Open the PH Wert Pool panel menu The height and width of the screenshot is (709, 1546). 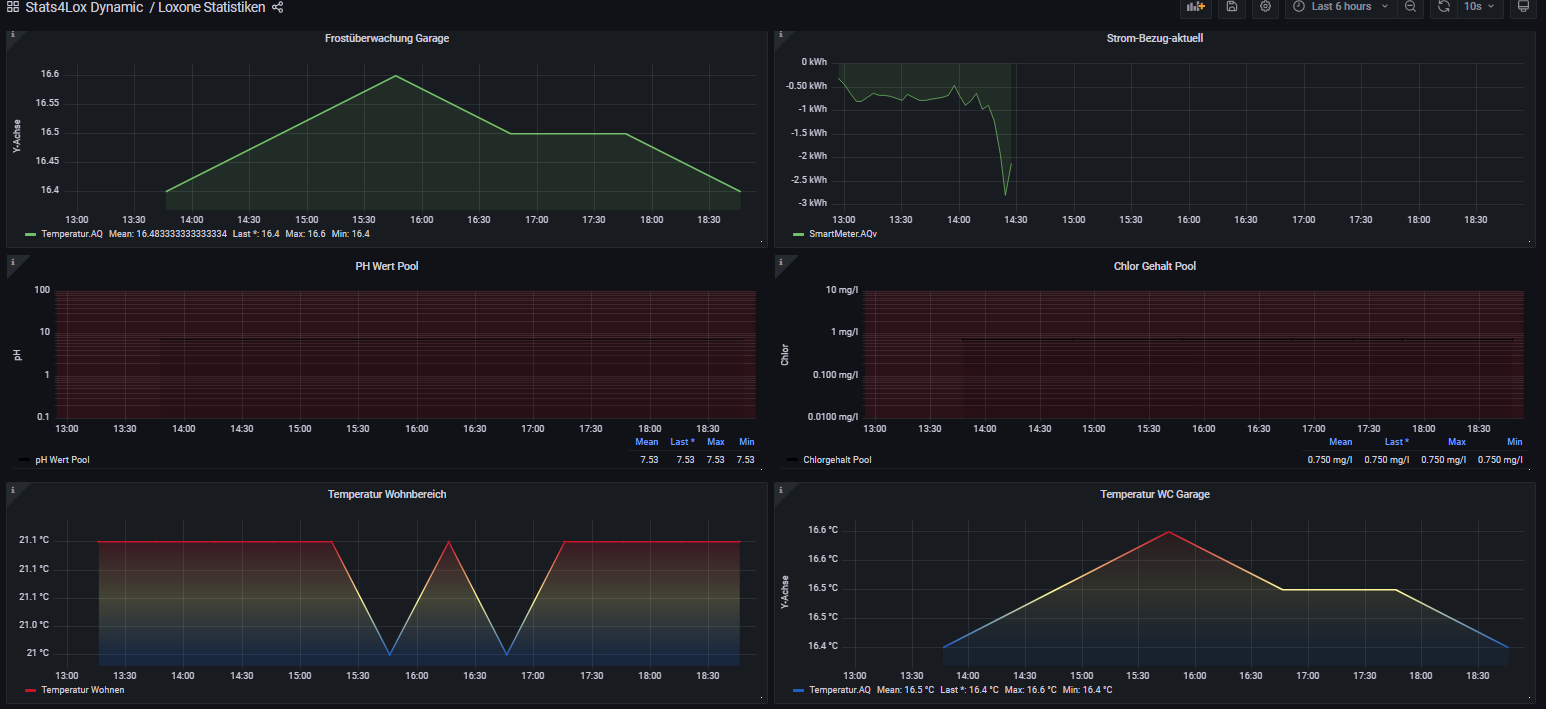[386, 266]
